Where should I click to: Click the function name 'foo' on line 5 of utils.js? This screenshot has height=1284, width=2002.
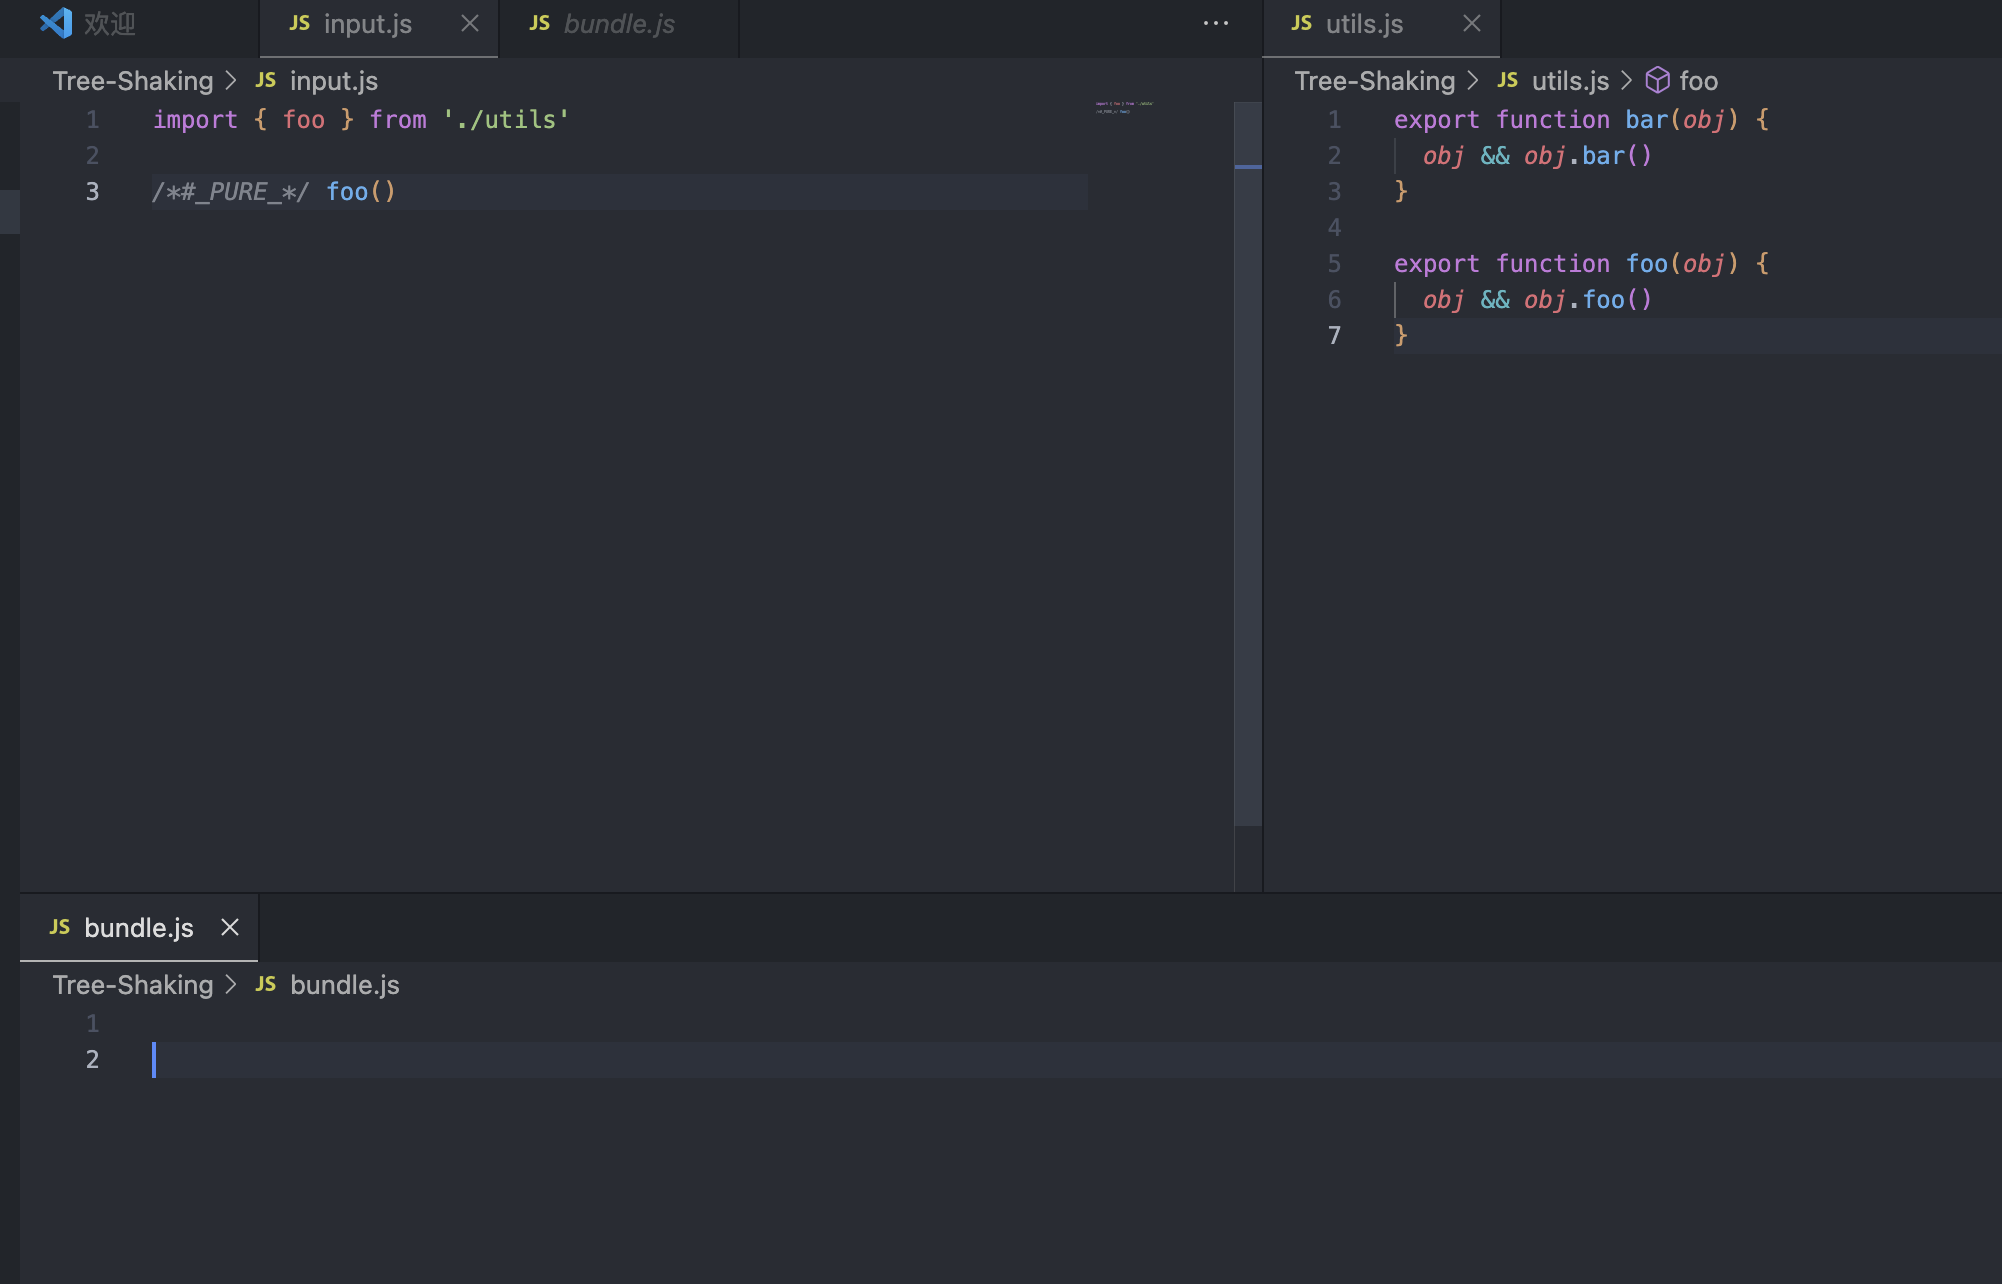point(1646,264)
